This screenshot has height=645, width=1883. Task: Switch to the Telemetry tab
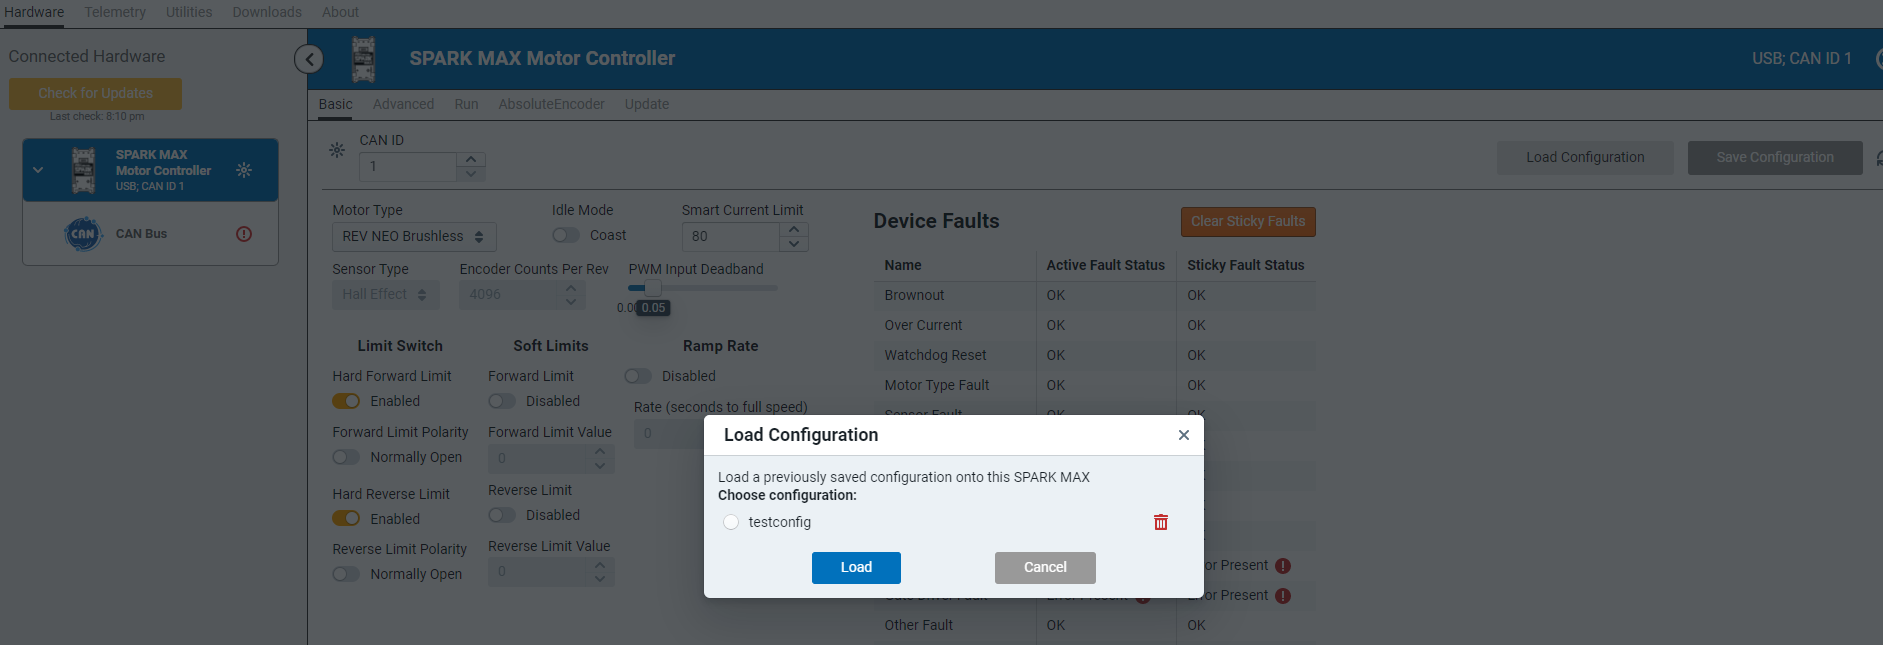point(115,12)
